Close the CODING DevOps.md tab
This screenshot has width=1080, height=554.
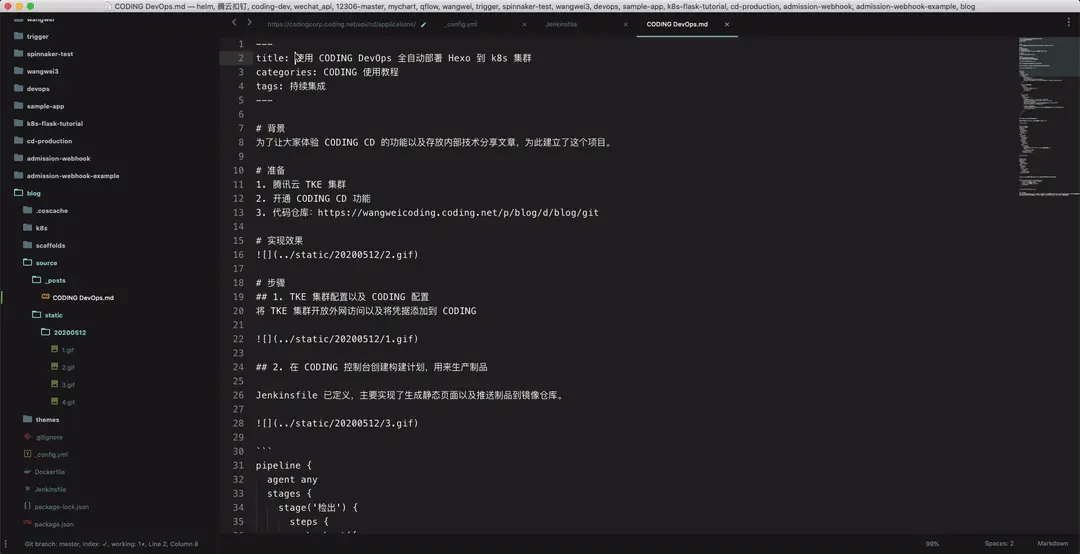point(727,24)
